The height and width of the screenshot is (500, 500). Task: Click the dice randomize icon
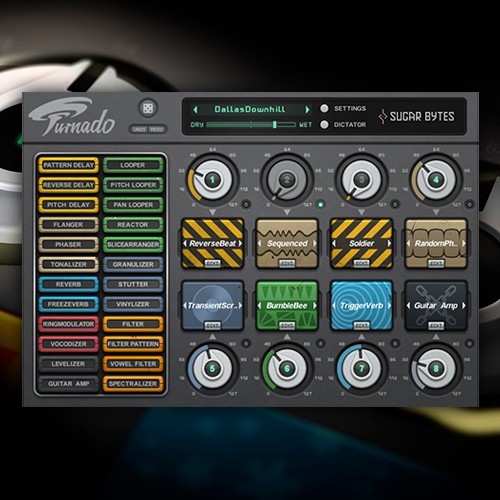[148, 108]
